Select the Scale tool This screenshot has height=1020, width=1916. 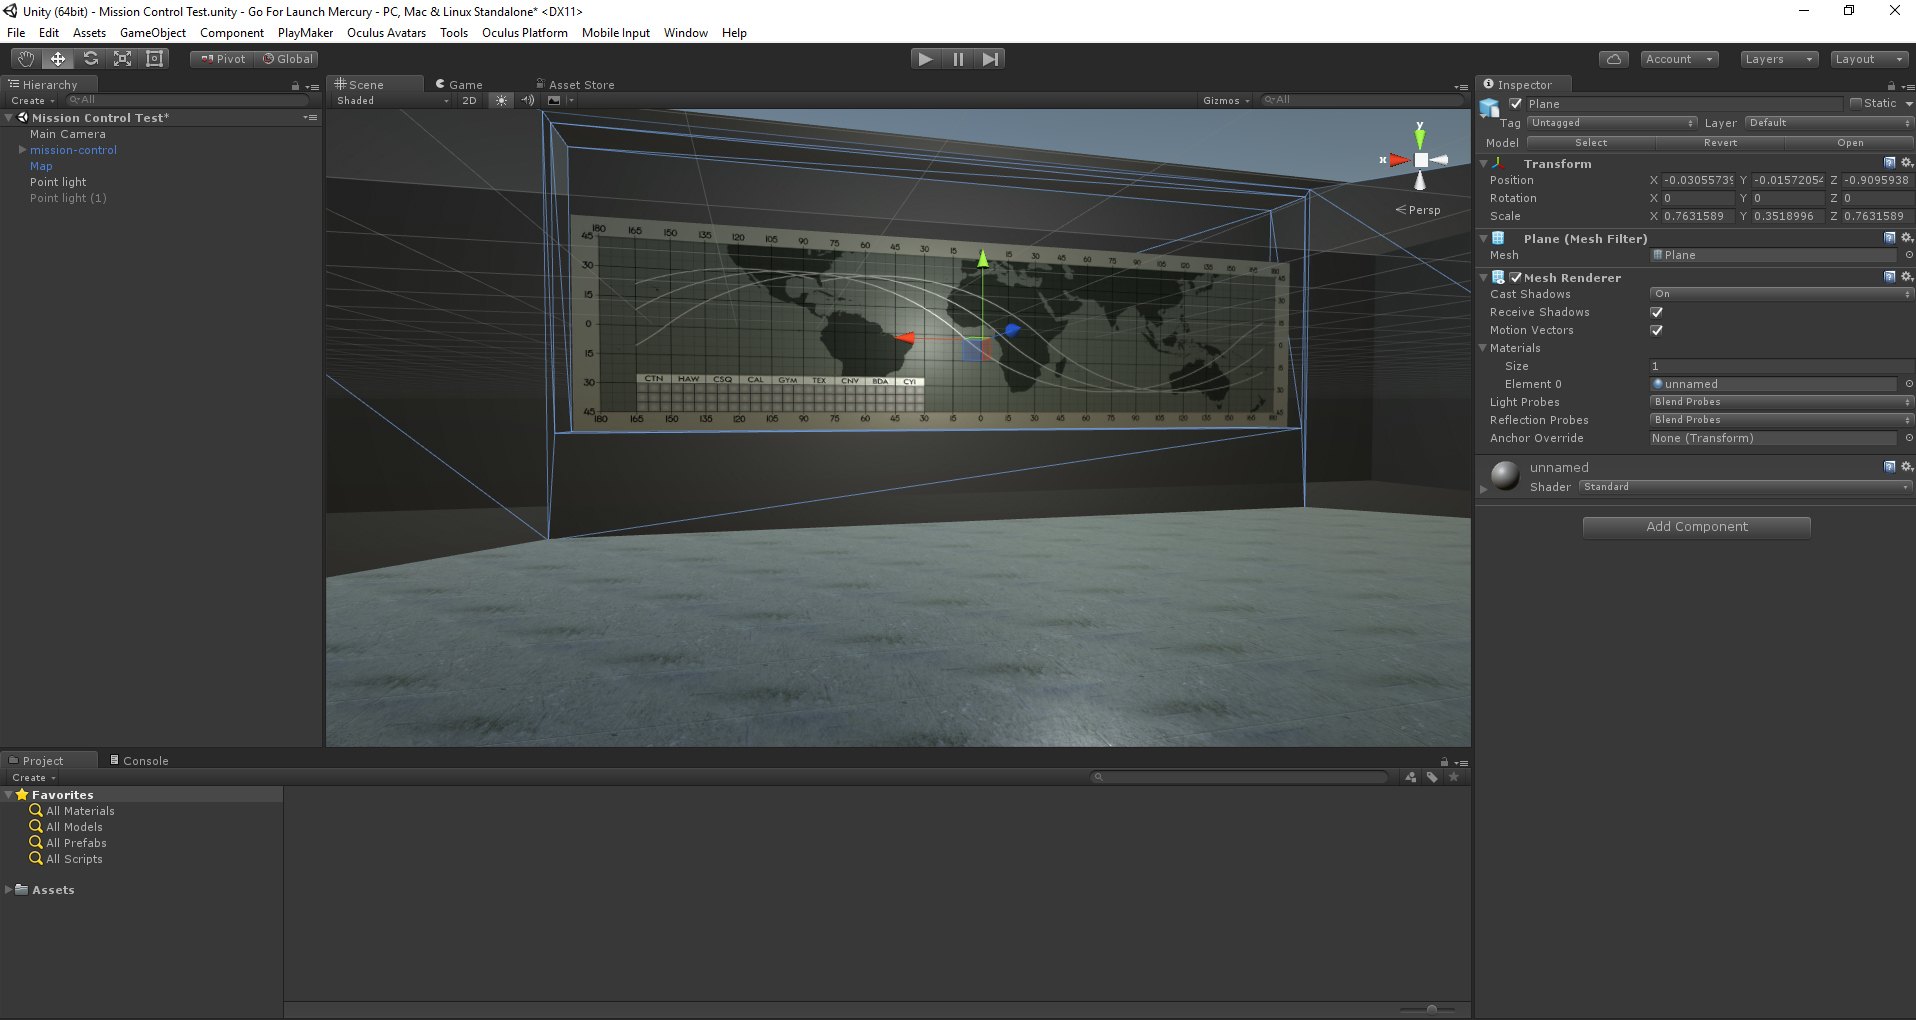[x=122, y=59]
